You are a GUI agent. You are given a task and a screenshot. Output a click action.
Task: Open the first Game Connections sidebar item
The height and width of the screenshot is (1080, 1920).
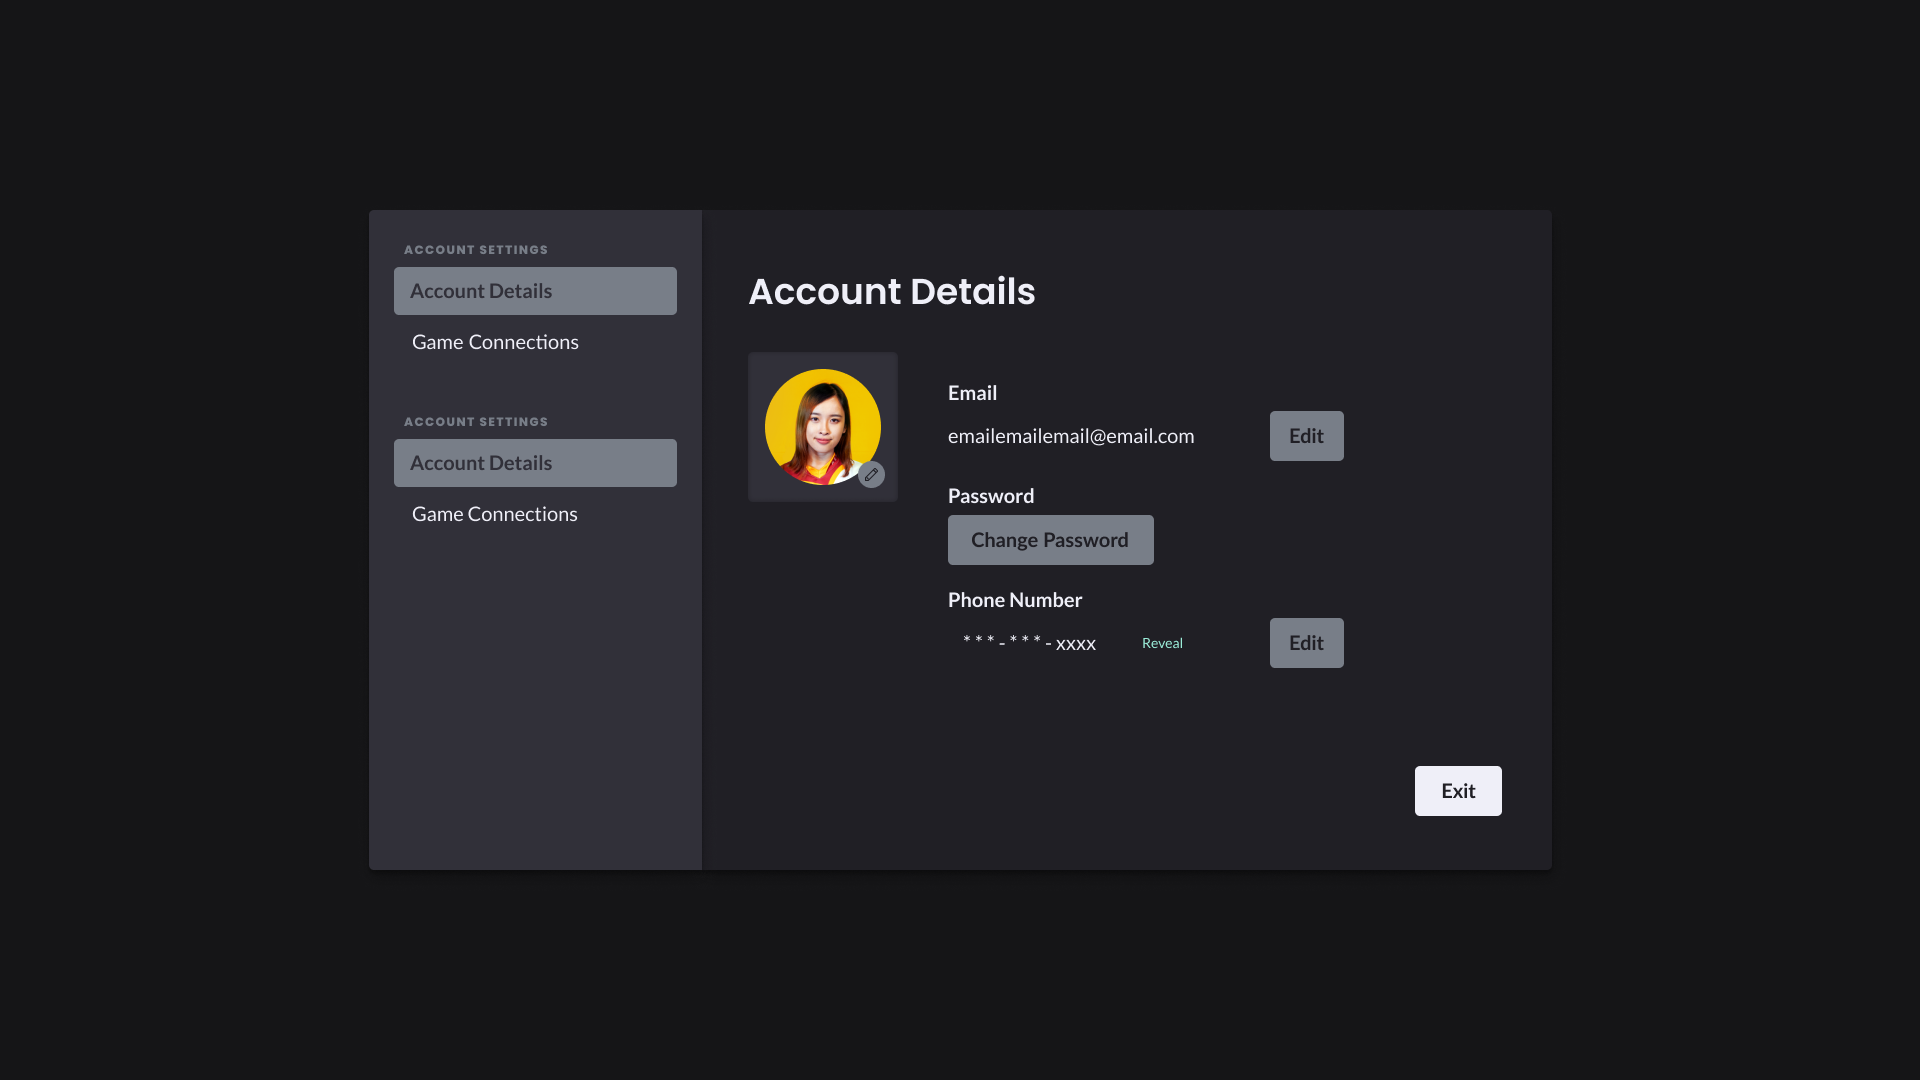click(495, 342)
